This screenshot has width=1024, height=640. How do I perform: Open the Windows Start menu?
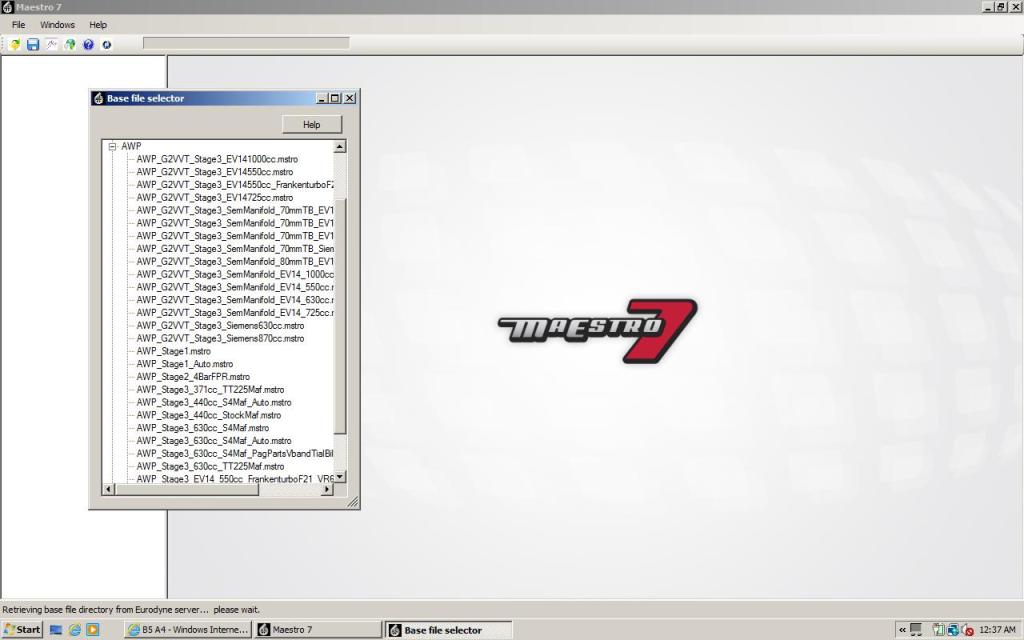(22, 630)
